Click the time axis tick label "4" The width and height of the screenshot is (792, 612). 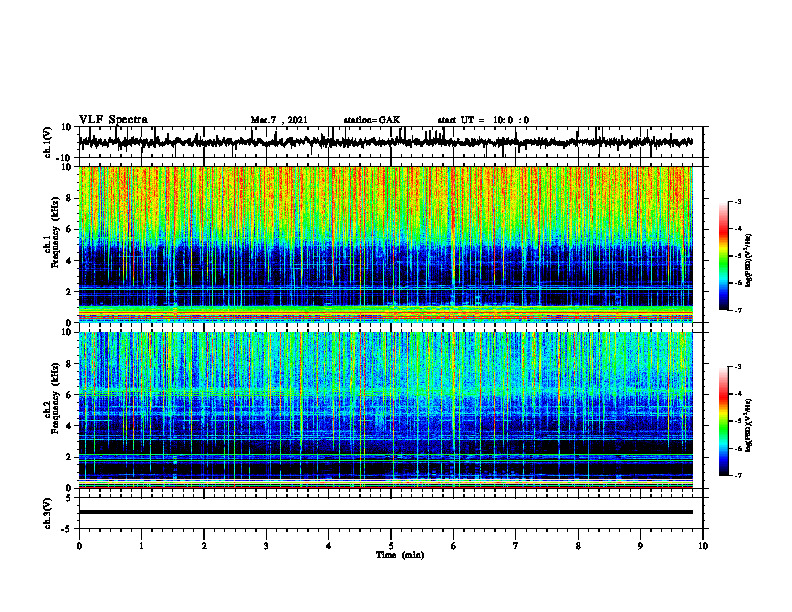pos(329,546)
